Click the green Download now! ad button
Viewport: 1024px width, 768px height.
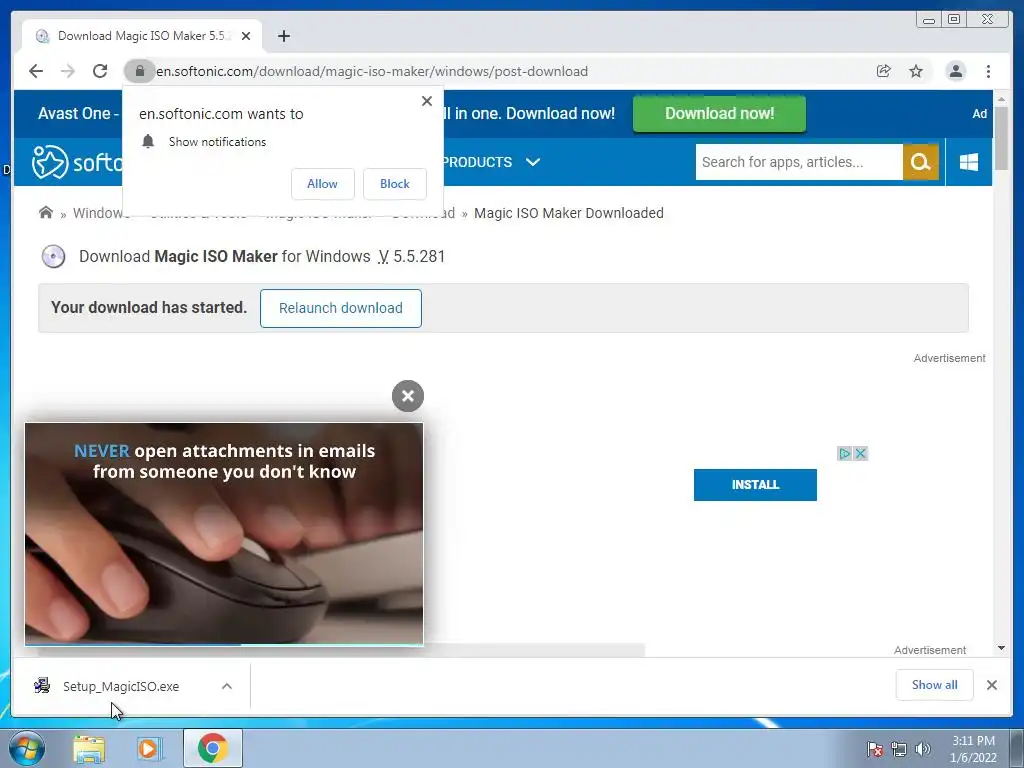pyautogui.click(x=719, y=114)
